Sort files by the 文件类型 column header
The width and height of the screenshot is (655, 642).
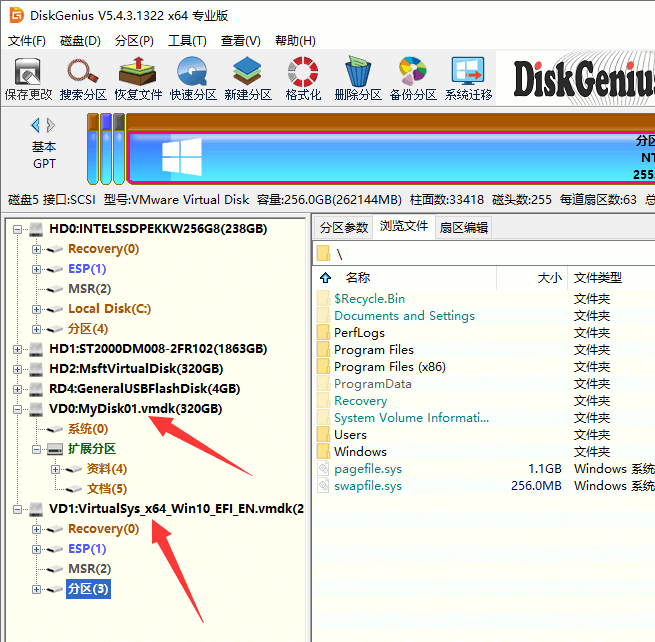pos(597,277)
